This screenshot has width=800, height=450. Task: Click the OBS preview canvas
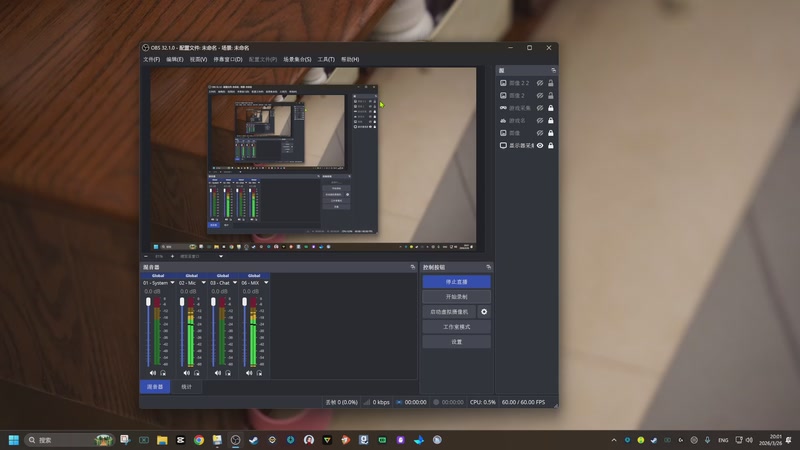pos(313,159)
